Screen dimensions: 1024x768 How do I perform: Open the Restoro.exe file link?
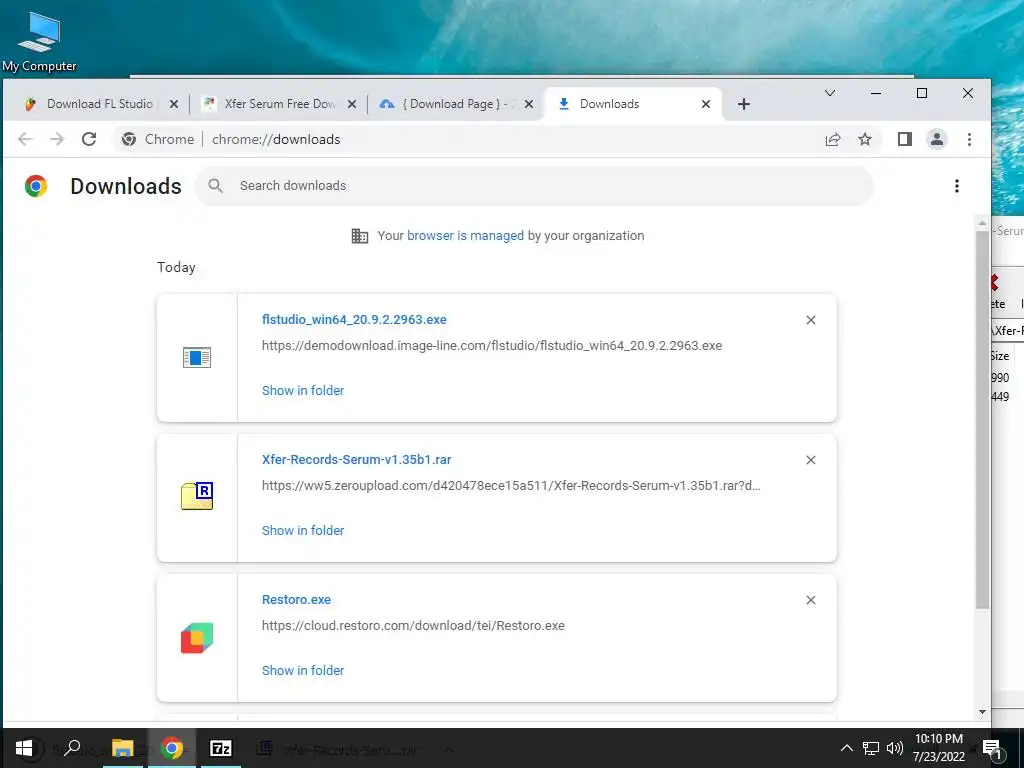[296, 600]
